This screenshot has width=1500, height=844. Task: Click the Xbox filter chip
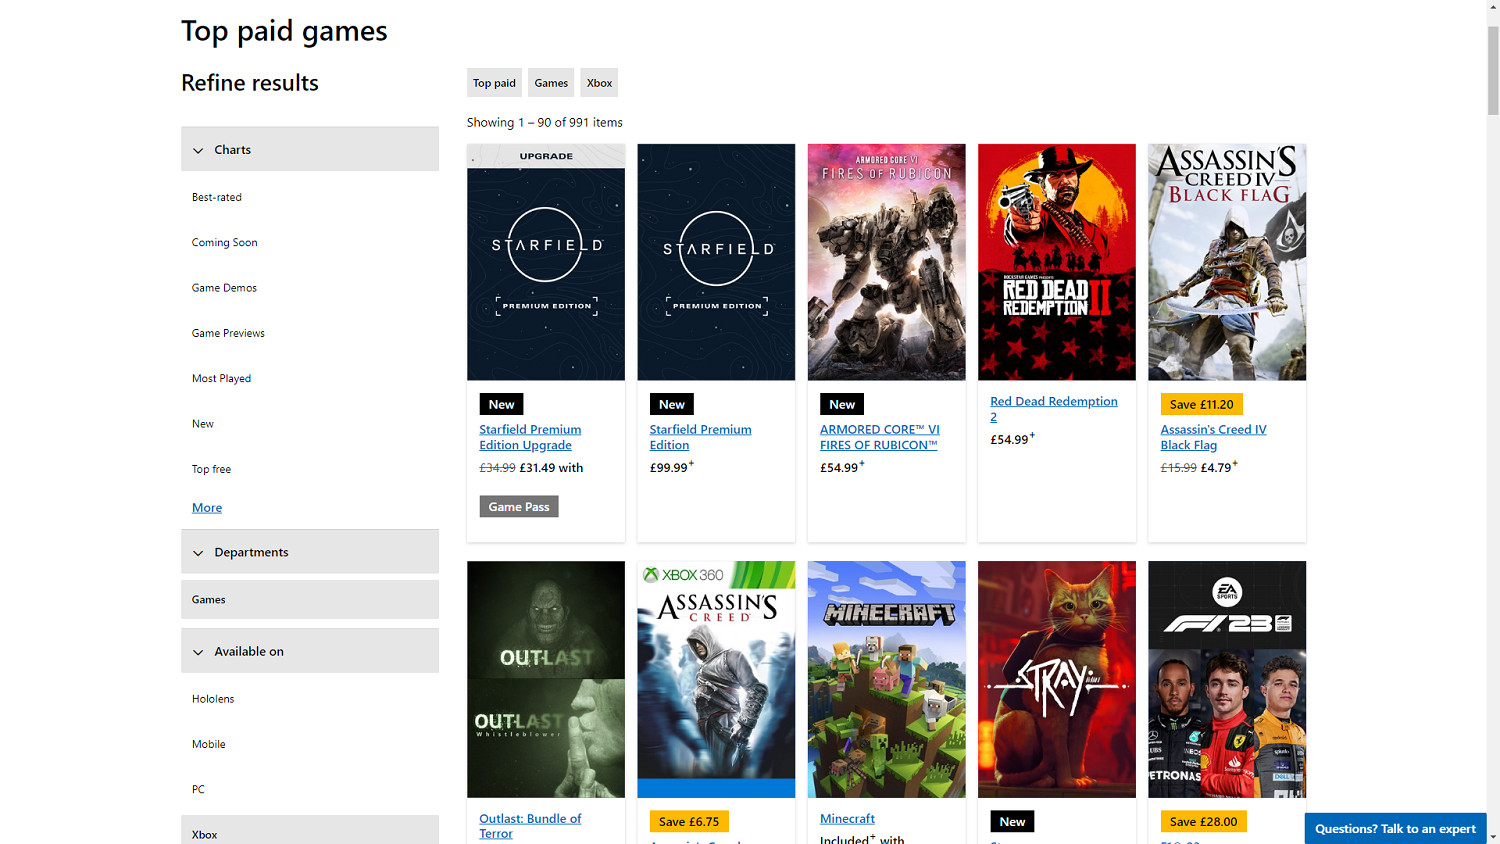pyautogui.click(x=599, y=82)
